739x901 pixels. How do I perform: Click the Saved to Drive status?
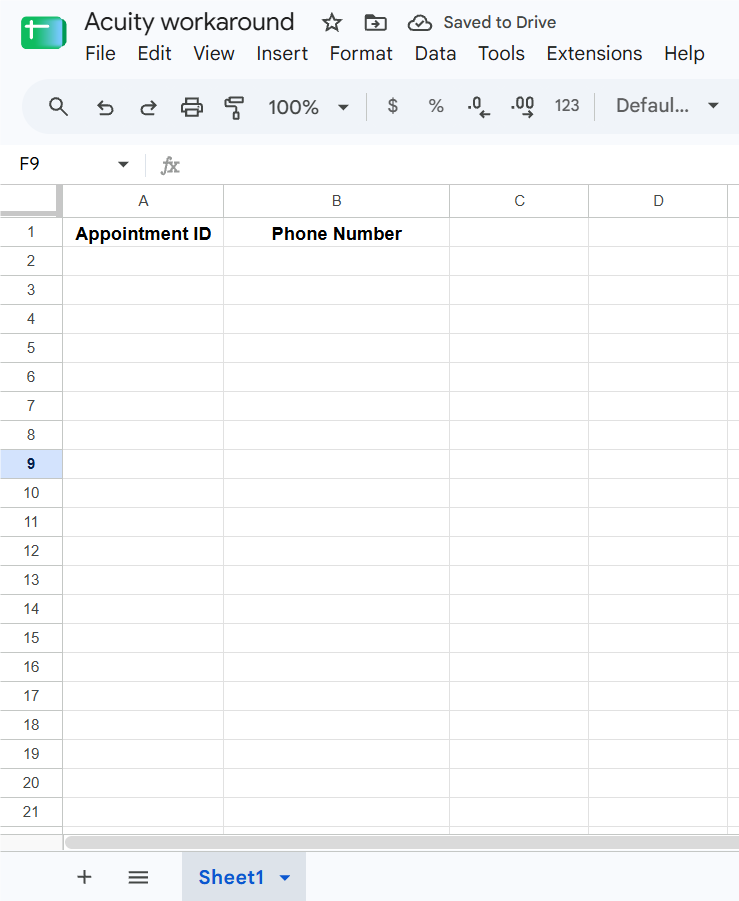[x=499, y=22]
